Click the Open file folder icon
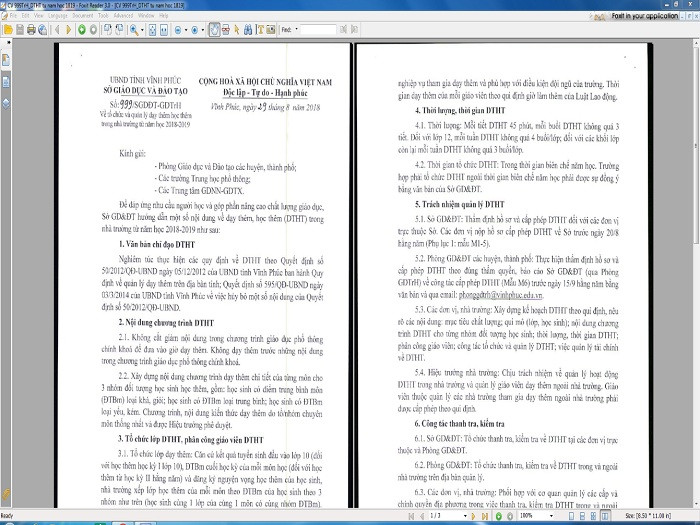 [x=8, y=30]
